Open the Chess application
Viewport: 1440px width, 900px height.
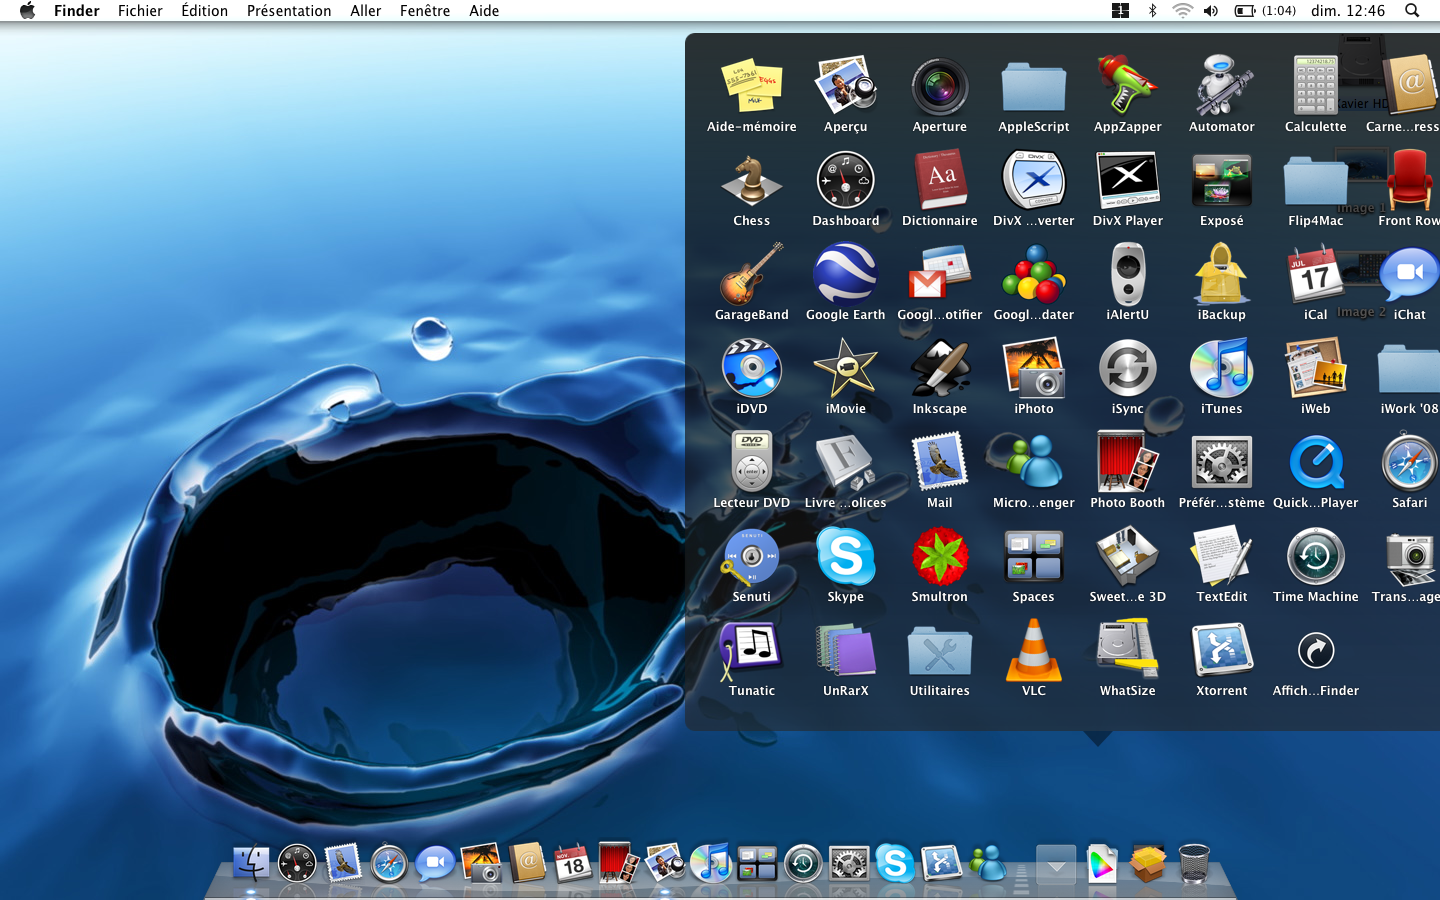click(x=751, y=182)
